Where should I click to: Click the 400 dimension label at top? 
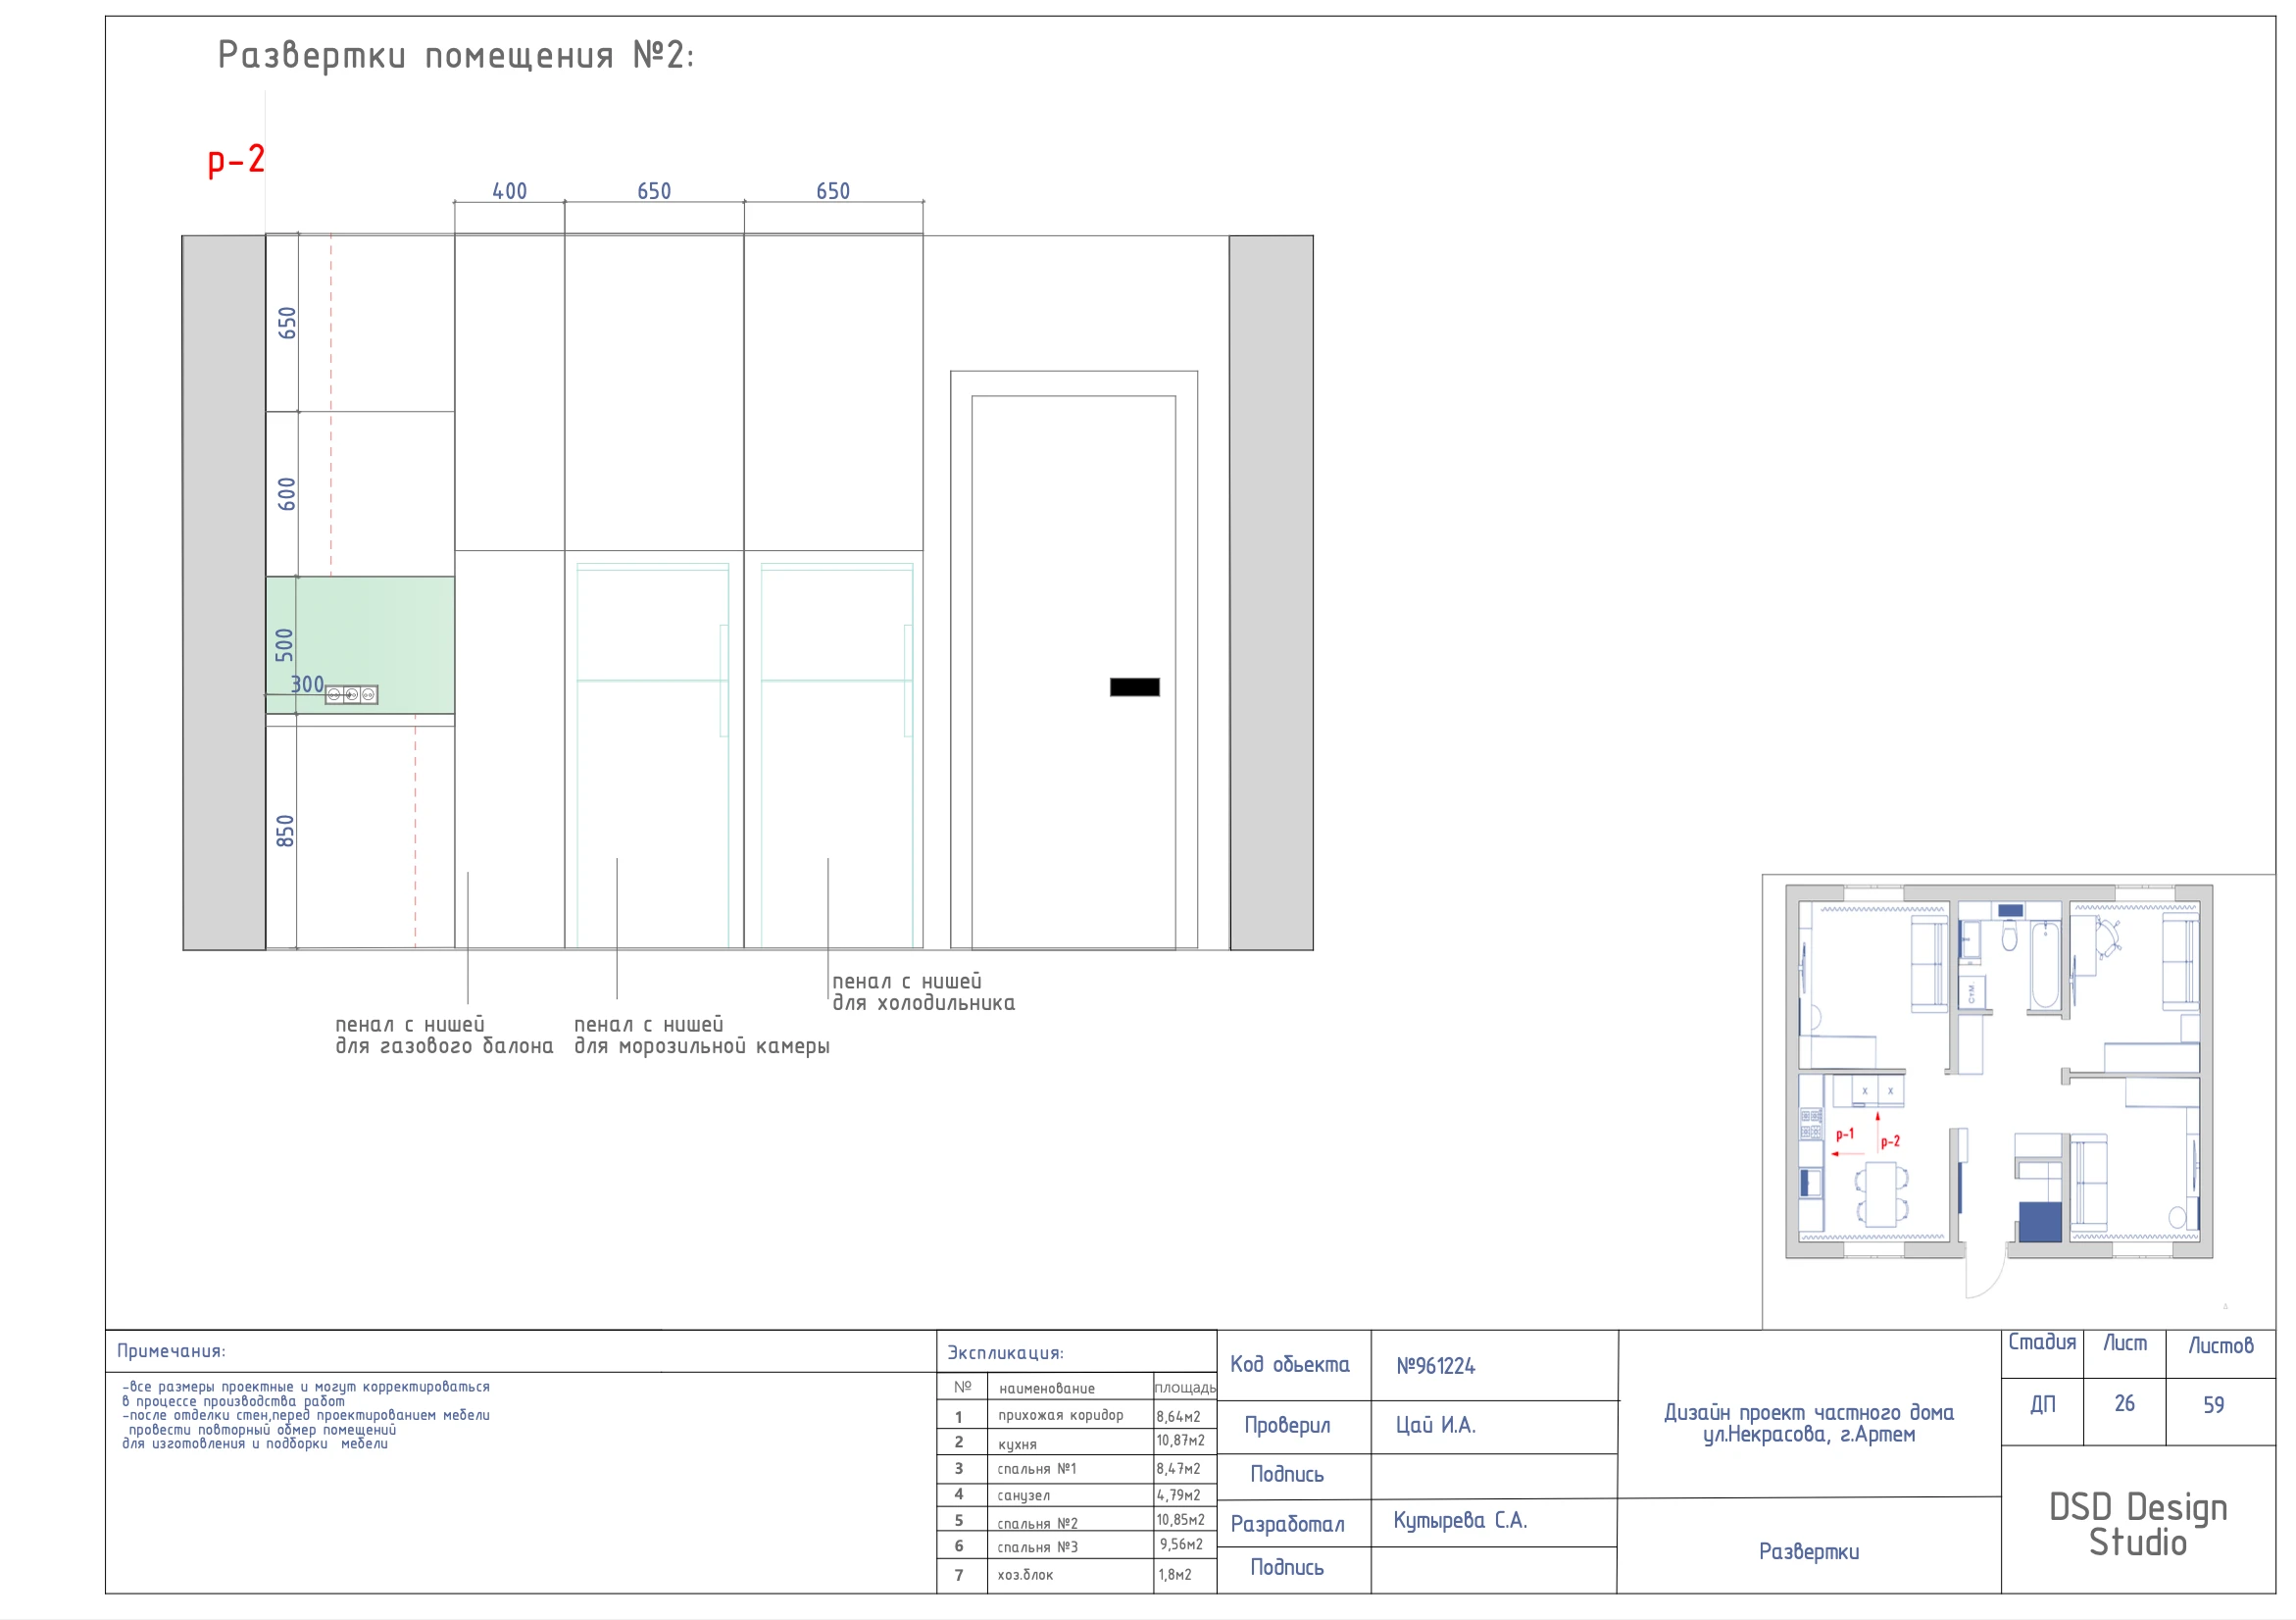coord(509,191)
